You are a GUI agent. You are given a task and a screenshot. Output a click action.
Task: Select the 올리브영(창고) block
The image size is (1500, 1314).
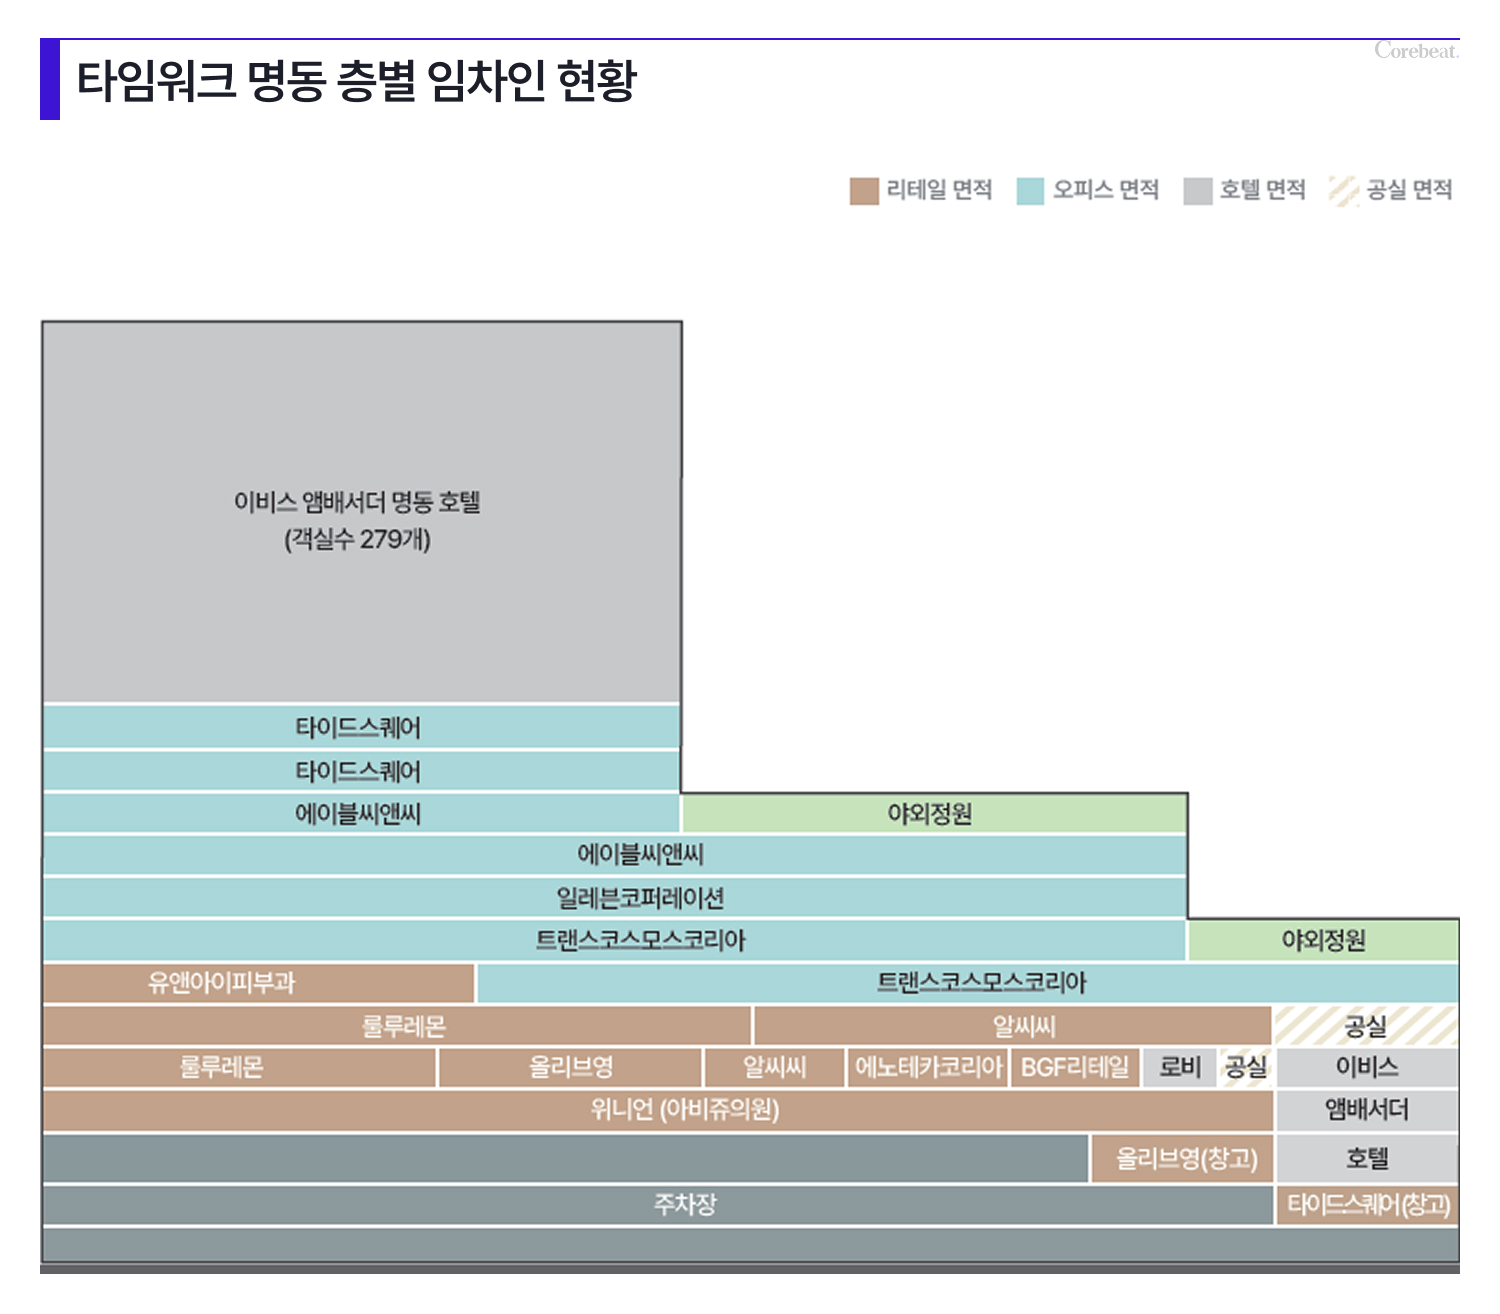[x=1182, y=1159]
